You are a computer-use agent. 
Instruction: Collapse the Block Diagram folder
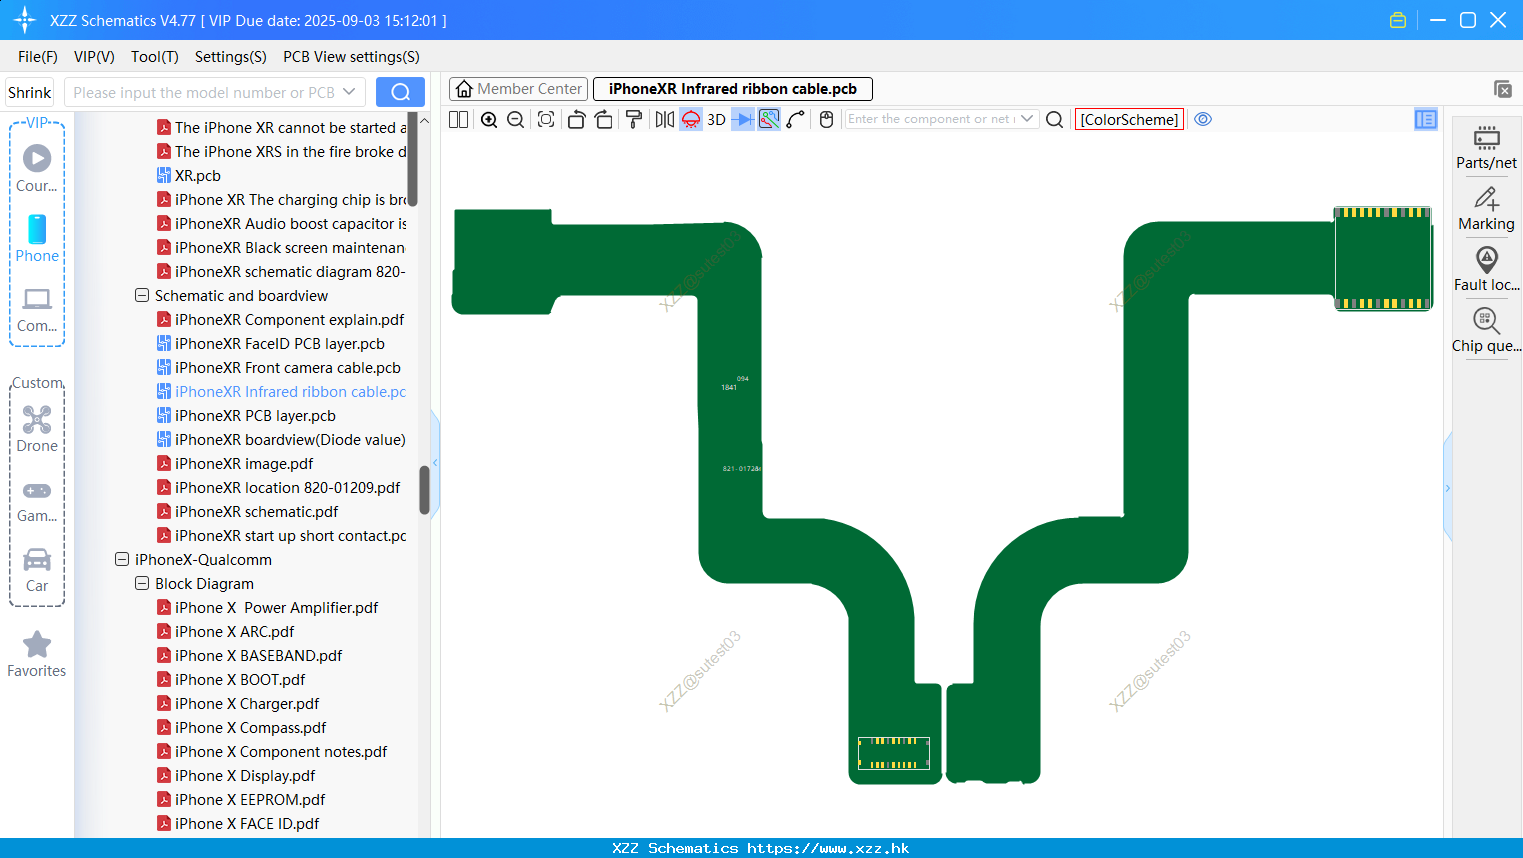[x=142, y=583]
